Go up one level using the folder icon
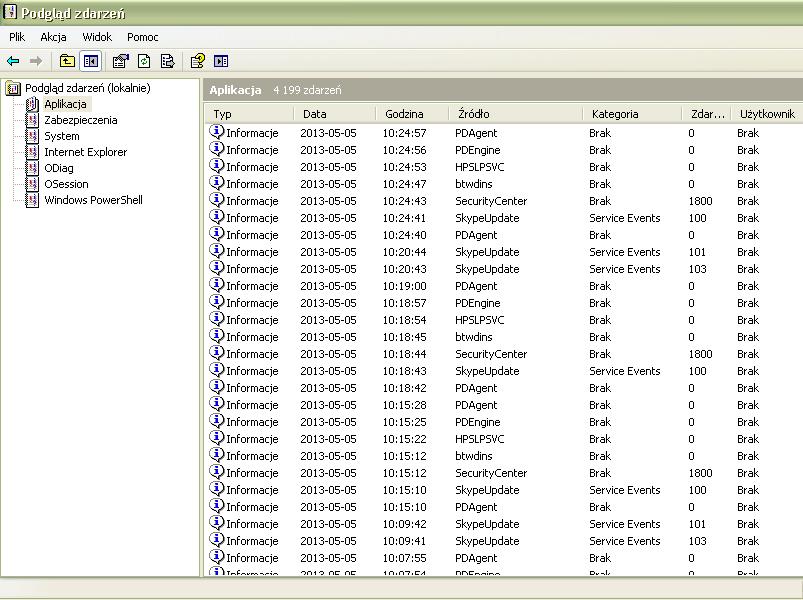Image resolution: width=803 pixels, height=600 pixels. (x=67, y=61)
